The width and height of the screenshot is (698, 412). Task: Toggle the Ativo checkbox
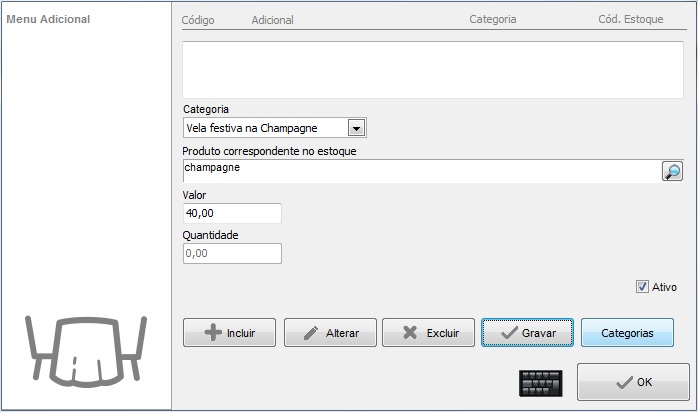tap(643, 287)
